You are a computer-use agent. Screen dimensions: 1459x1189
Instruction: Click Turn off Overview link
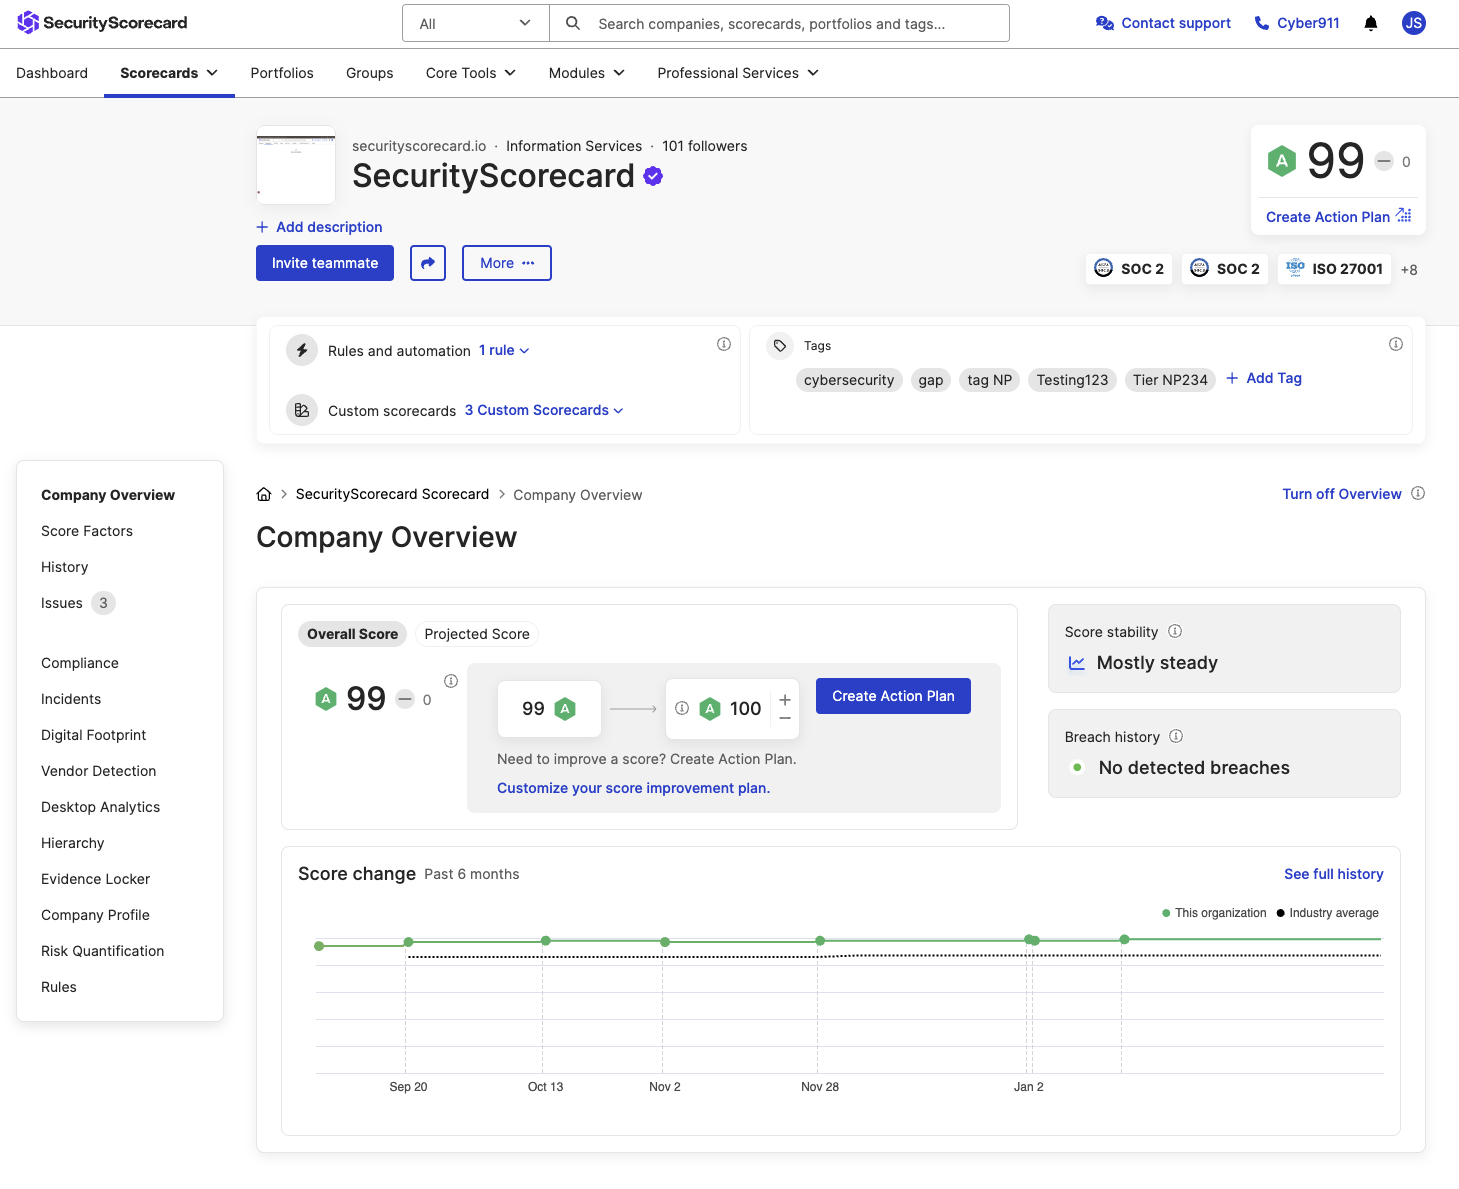click(x=1342, y=494)
